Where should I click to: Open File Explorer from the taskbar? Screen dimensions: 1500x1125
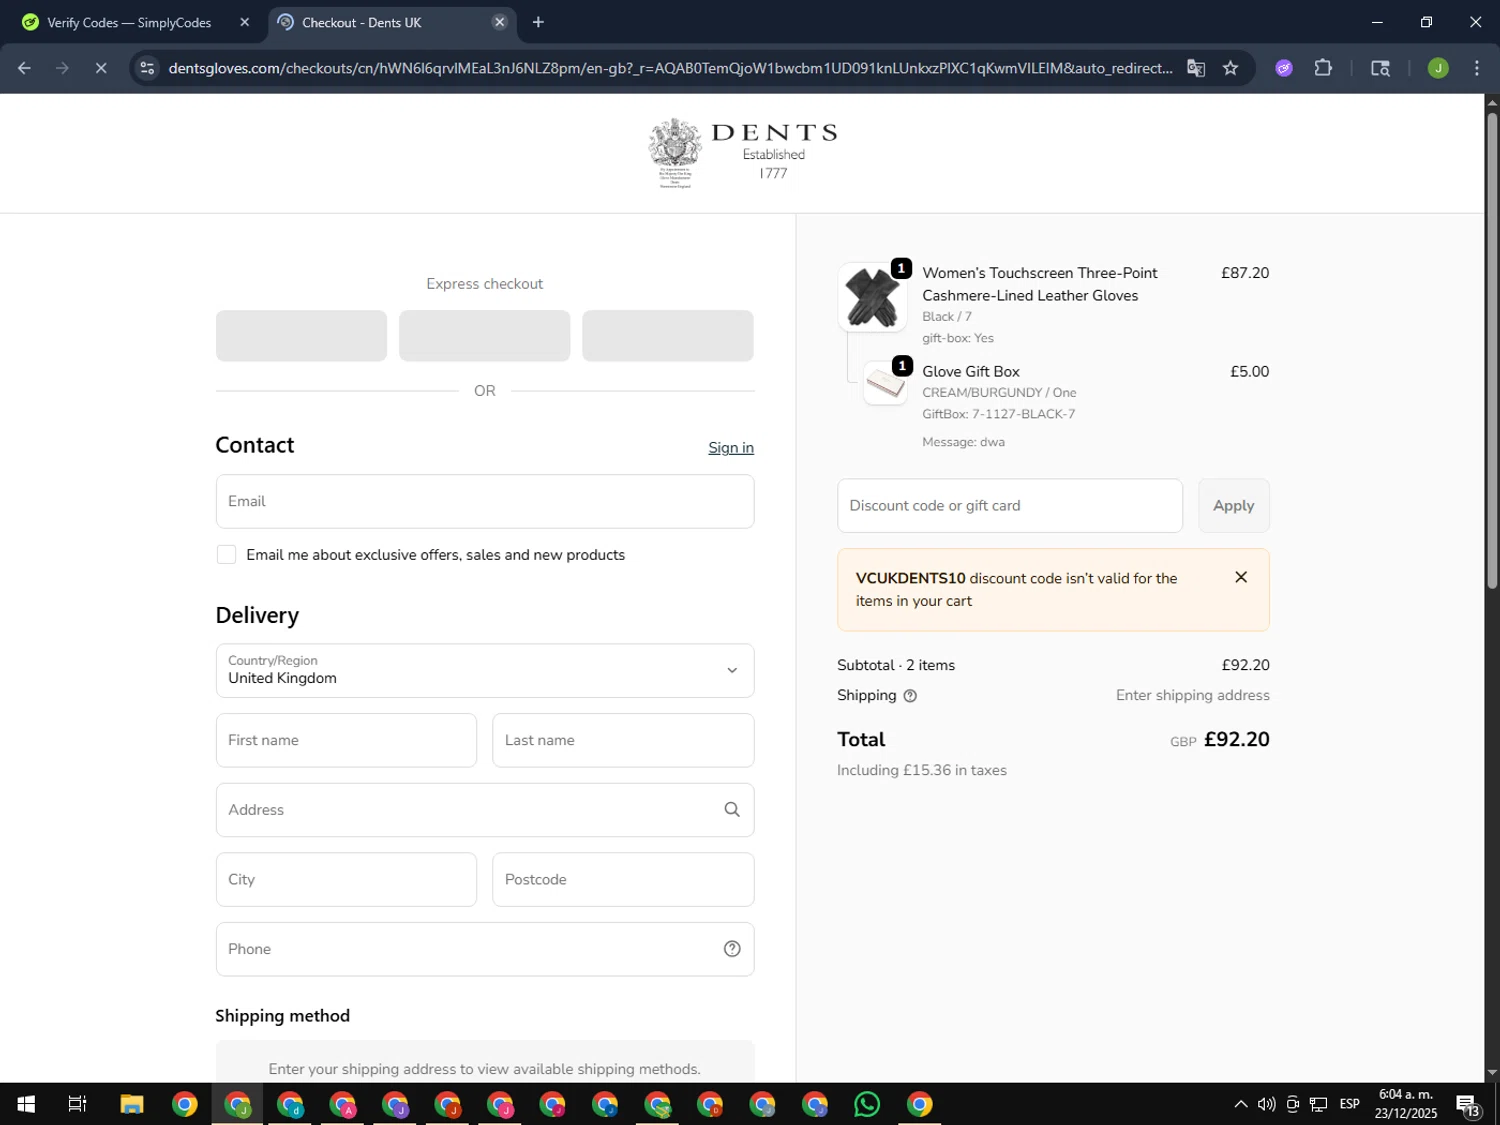pyautogui.click(x=131, y=1104)
